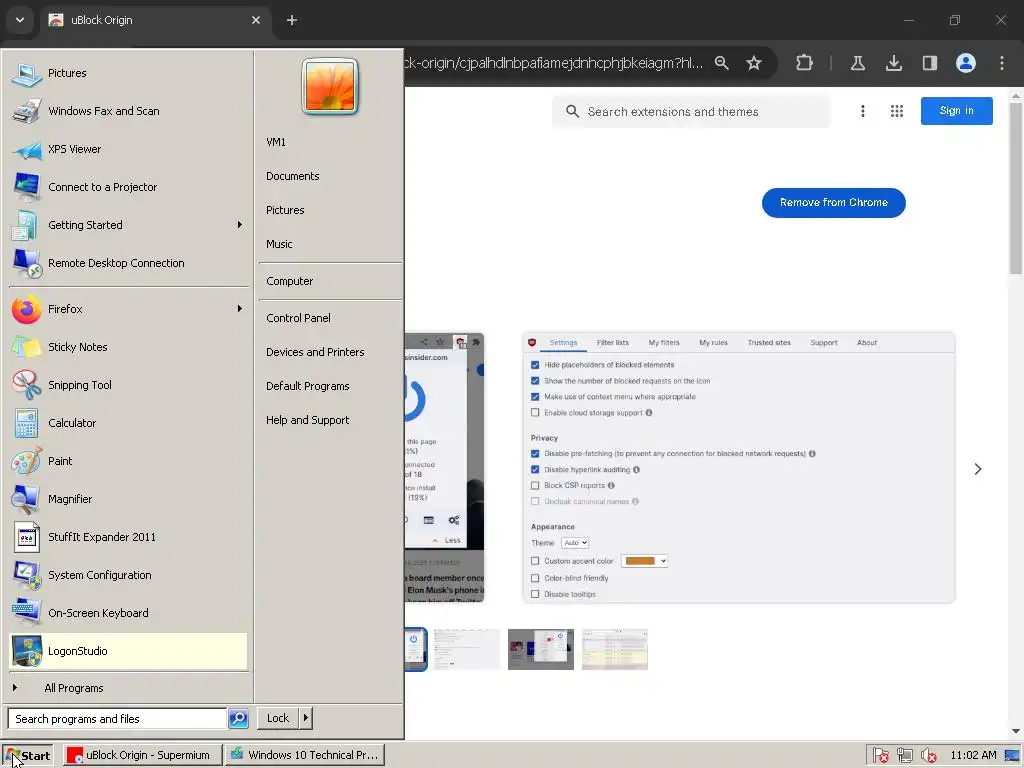Click Remove from Chrome button

(x=833, y=202)
